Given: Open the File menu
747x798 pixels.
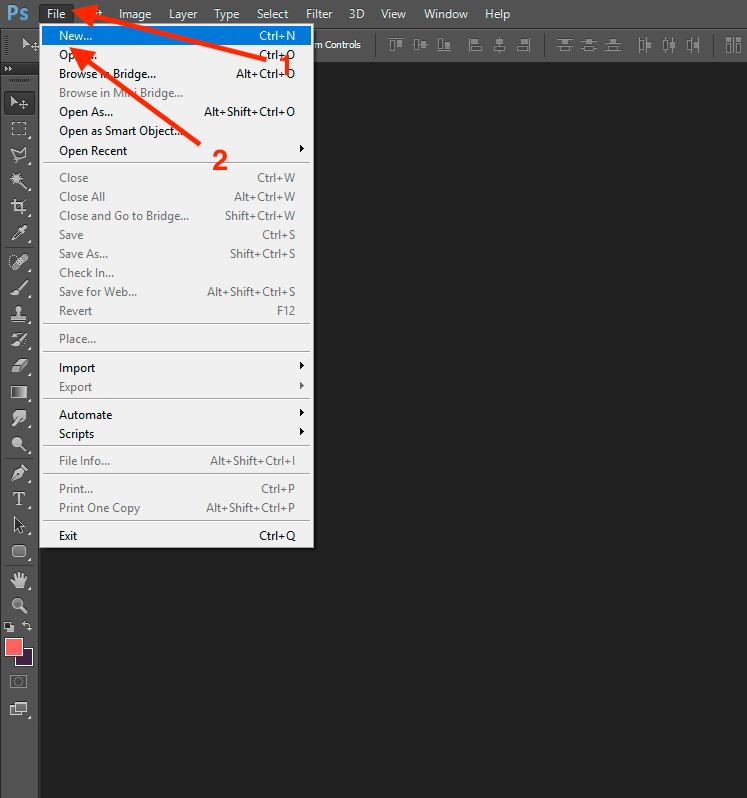Looking at the screenshot, I should point(56,14).
